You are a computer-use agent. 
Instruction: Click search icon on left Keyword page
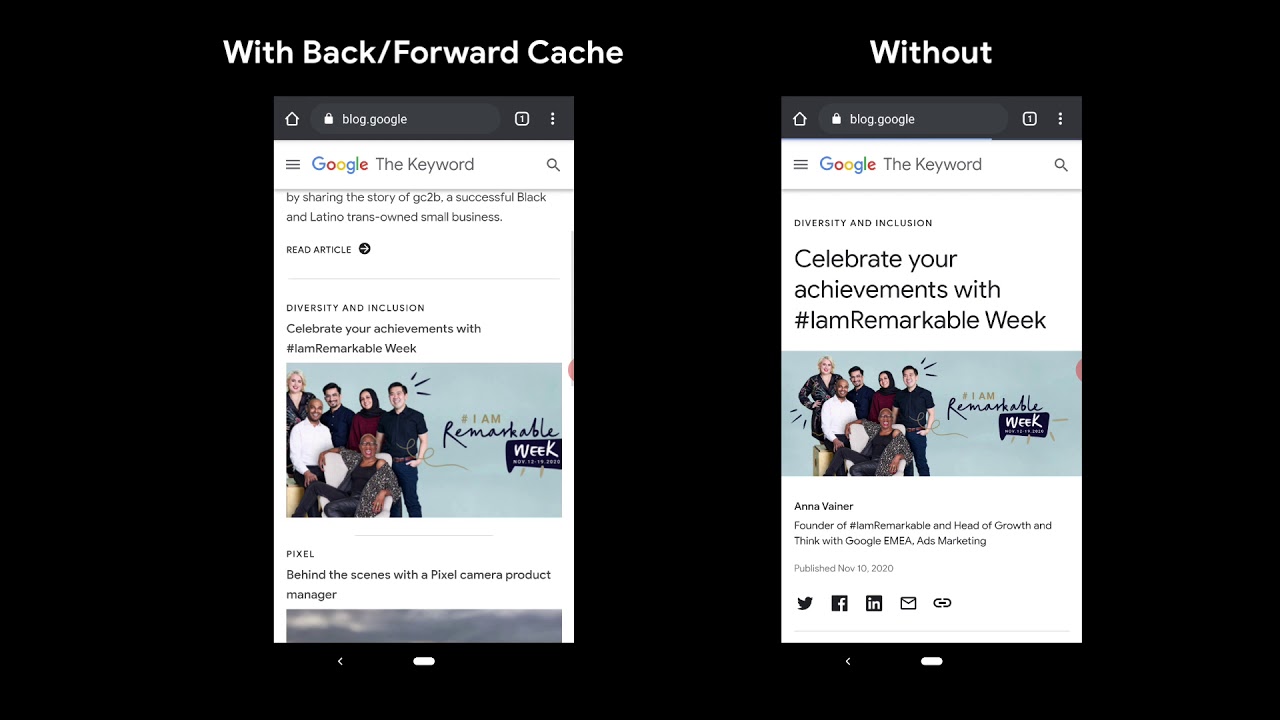pyautogui.click(x=553, y=165)
